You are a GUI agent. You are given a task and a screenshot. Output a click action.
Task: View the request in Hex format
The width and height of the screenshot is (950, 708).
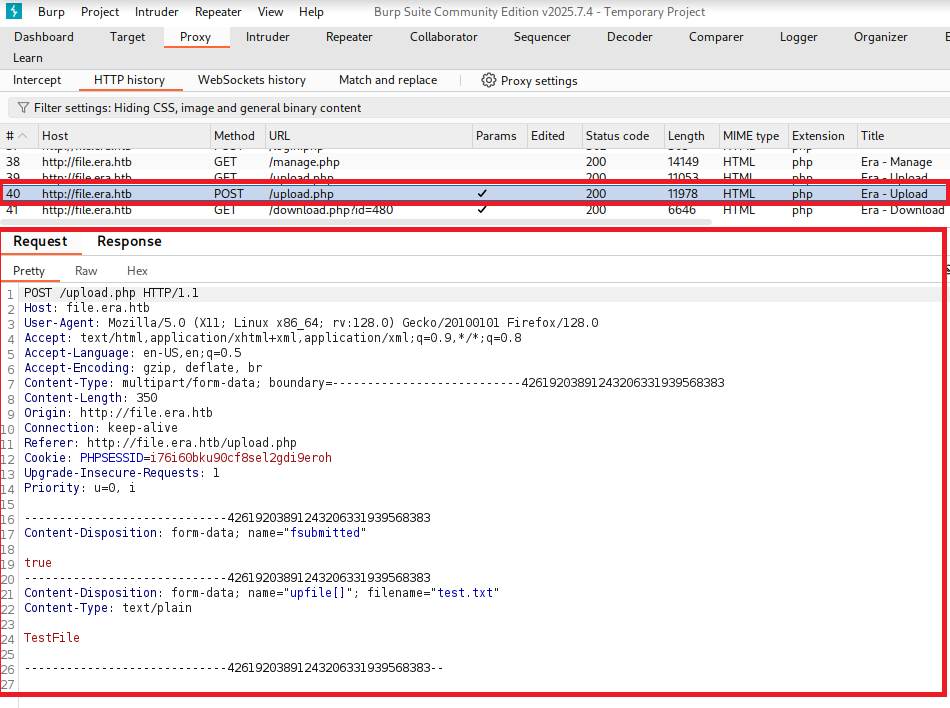(137, 271)
